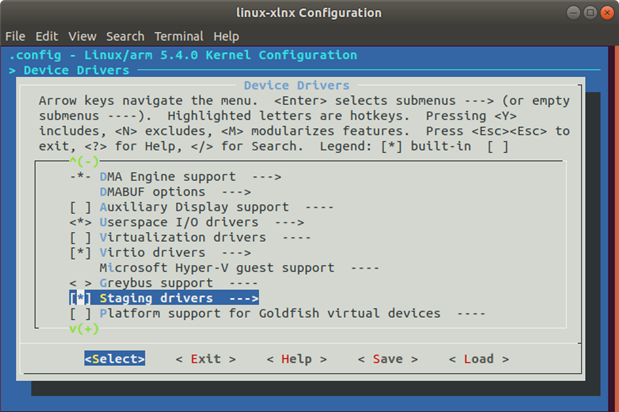Click the Save button
Viewport: 619px width, 412px height.
point(387,359)
